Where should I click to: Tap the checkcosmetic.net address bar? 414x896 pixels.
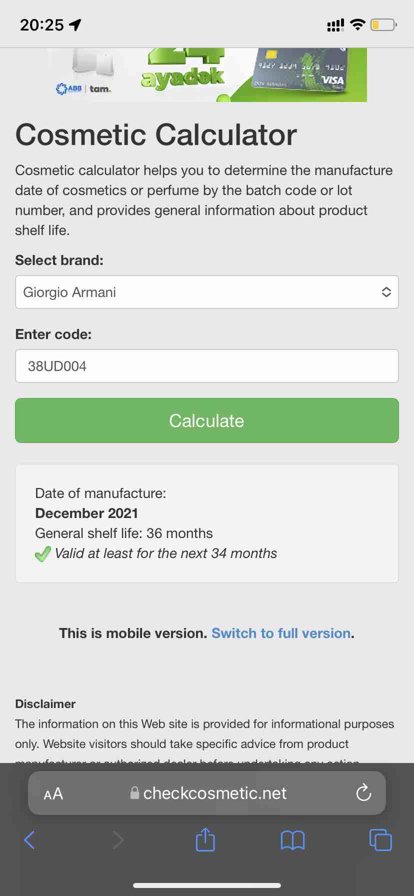(x=206, y=793)
